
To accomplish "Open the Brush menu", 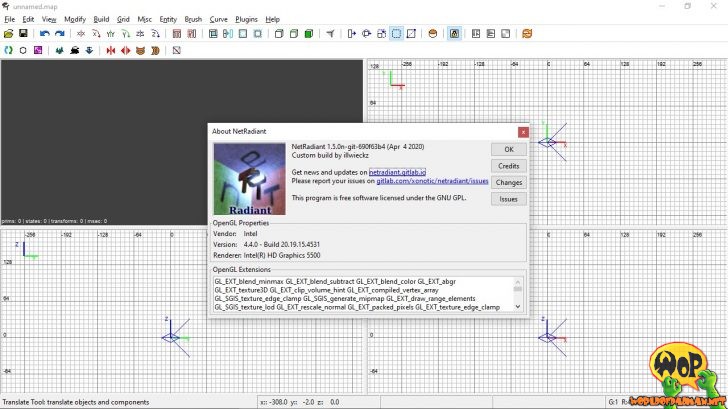I will click(193, 19).
